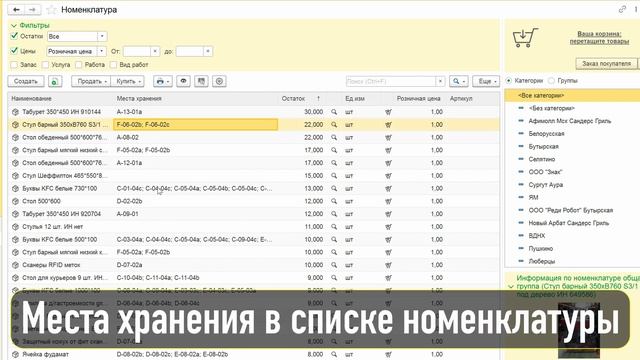Open list settings with the gear icon
The height and width of the screenshot is (360, 640).
coord(219,82)
